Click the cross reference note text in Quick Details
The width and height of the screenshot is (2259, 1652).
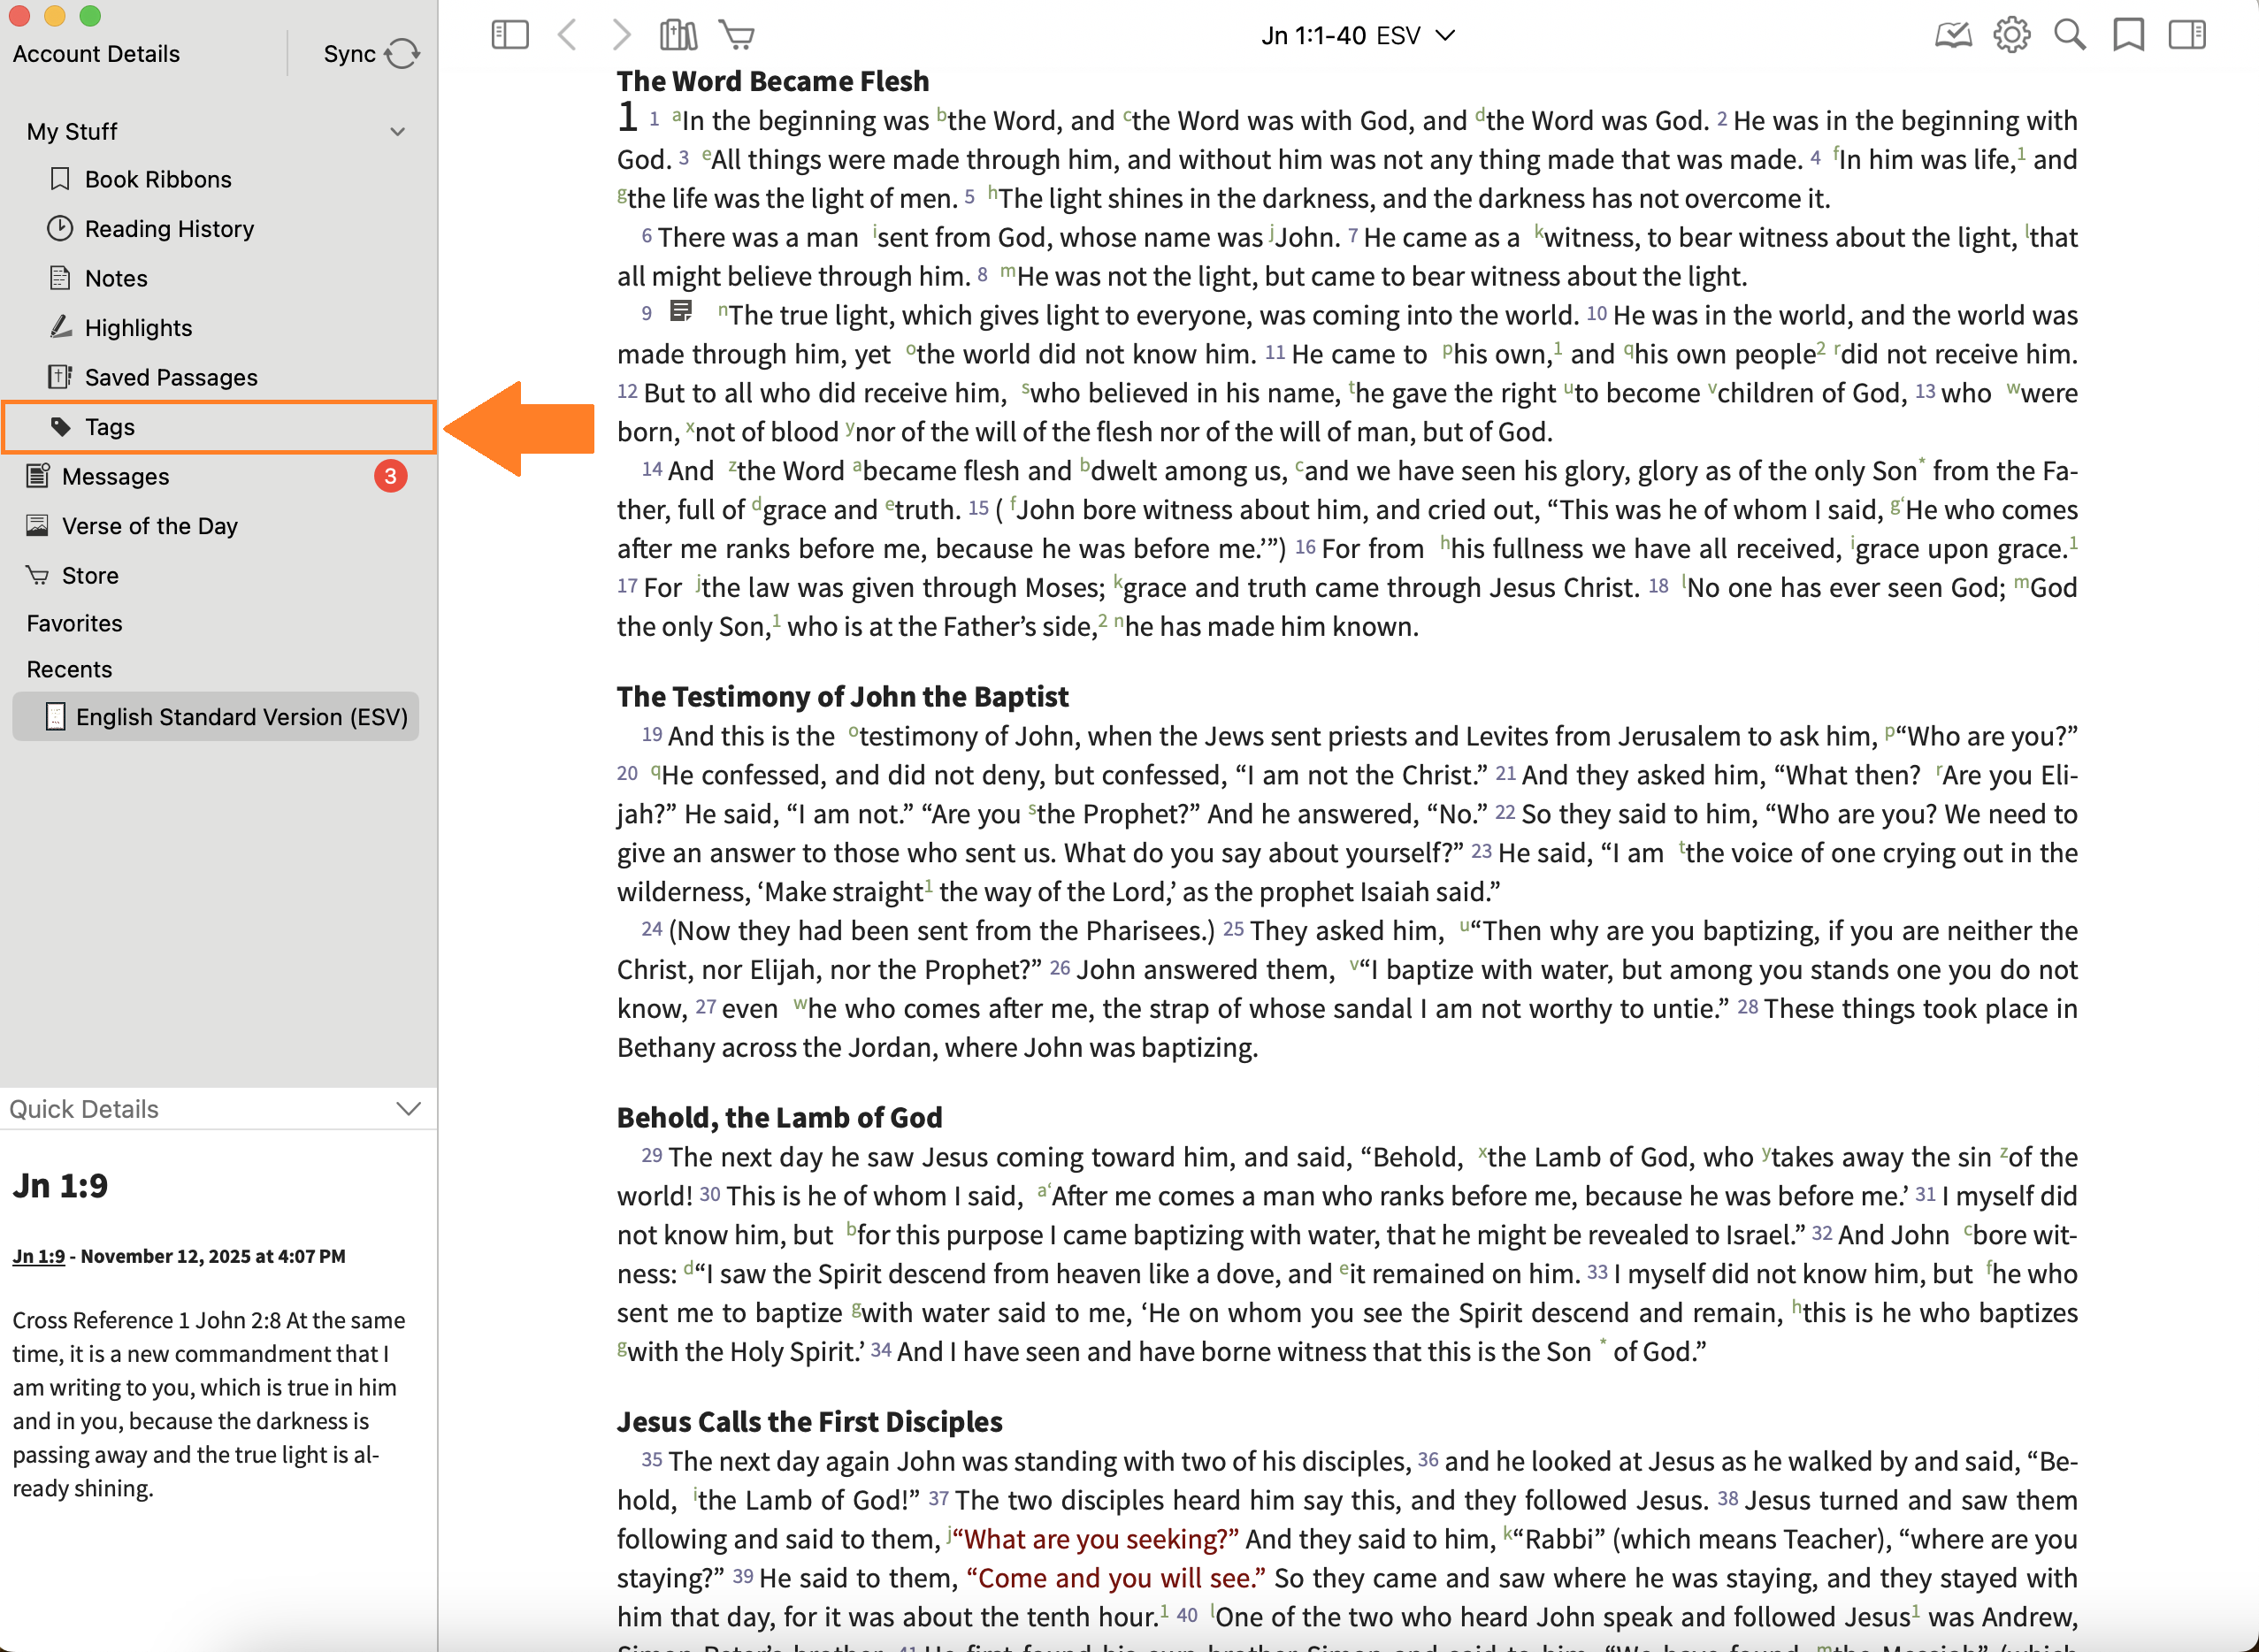pyautogui.click(x=209, y=1404)
